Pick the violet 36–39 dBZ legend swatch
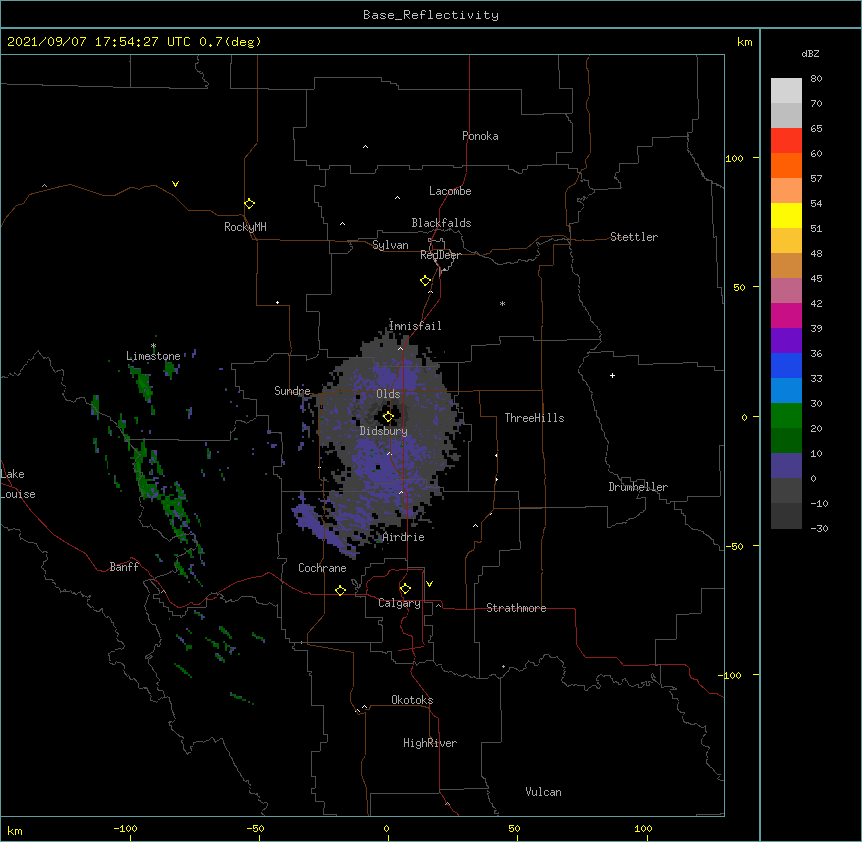862x842 pixels. tap(786, 341)
